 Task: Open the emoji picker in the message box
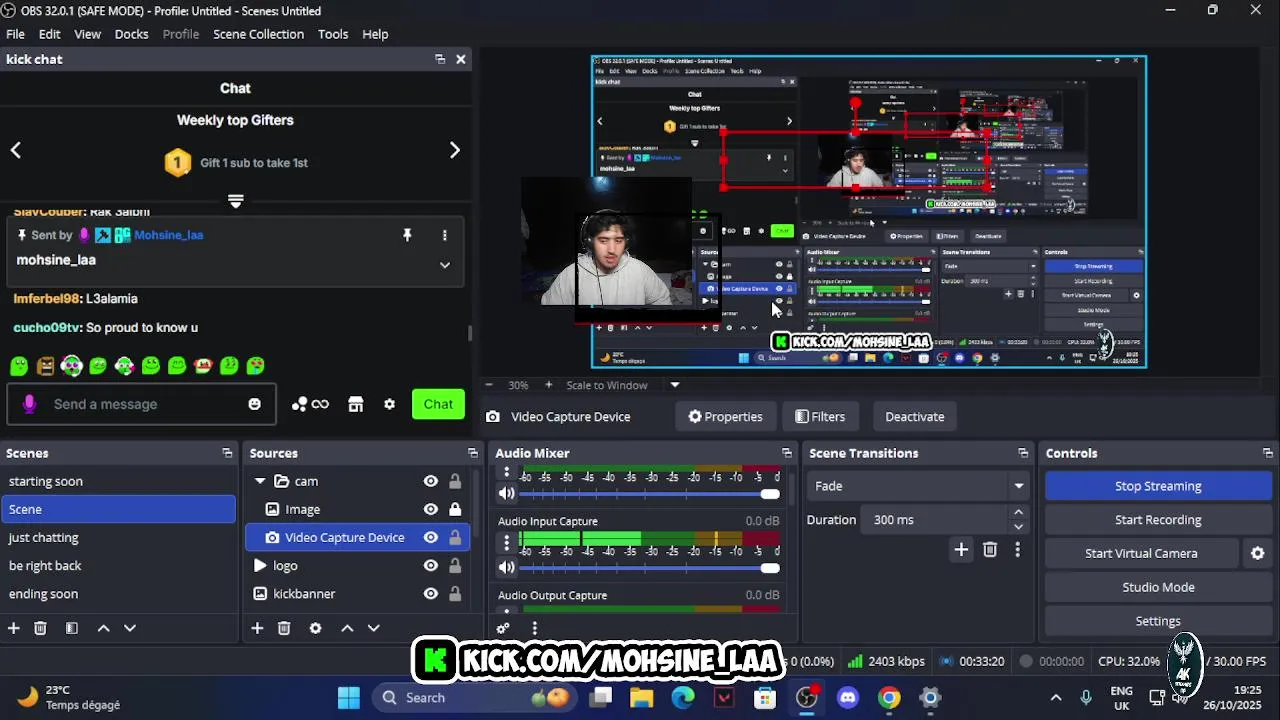pos(255,404)
